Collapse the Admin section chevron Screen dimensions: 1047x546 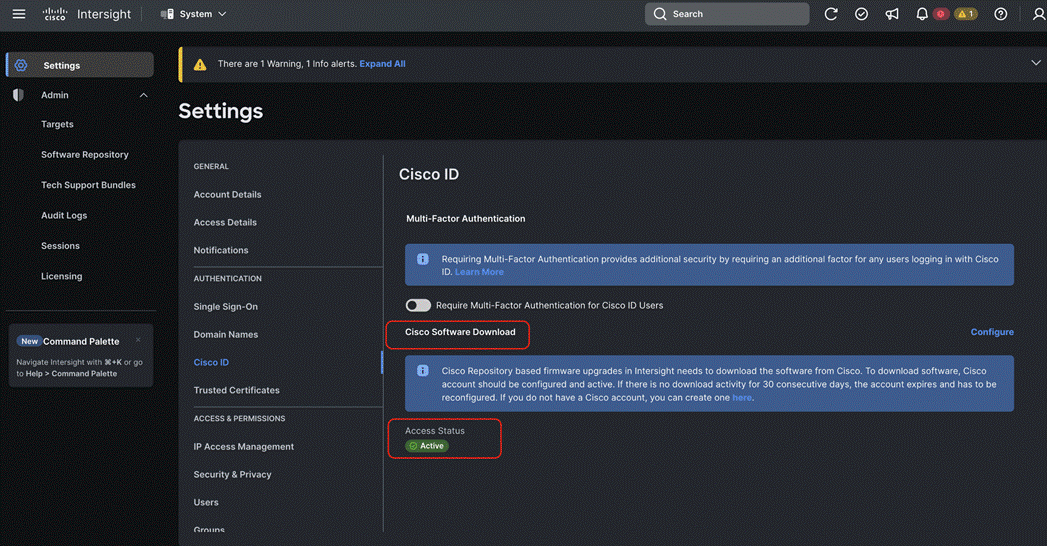[144, 95]
